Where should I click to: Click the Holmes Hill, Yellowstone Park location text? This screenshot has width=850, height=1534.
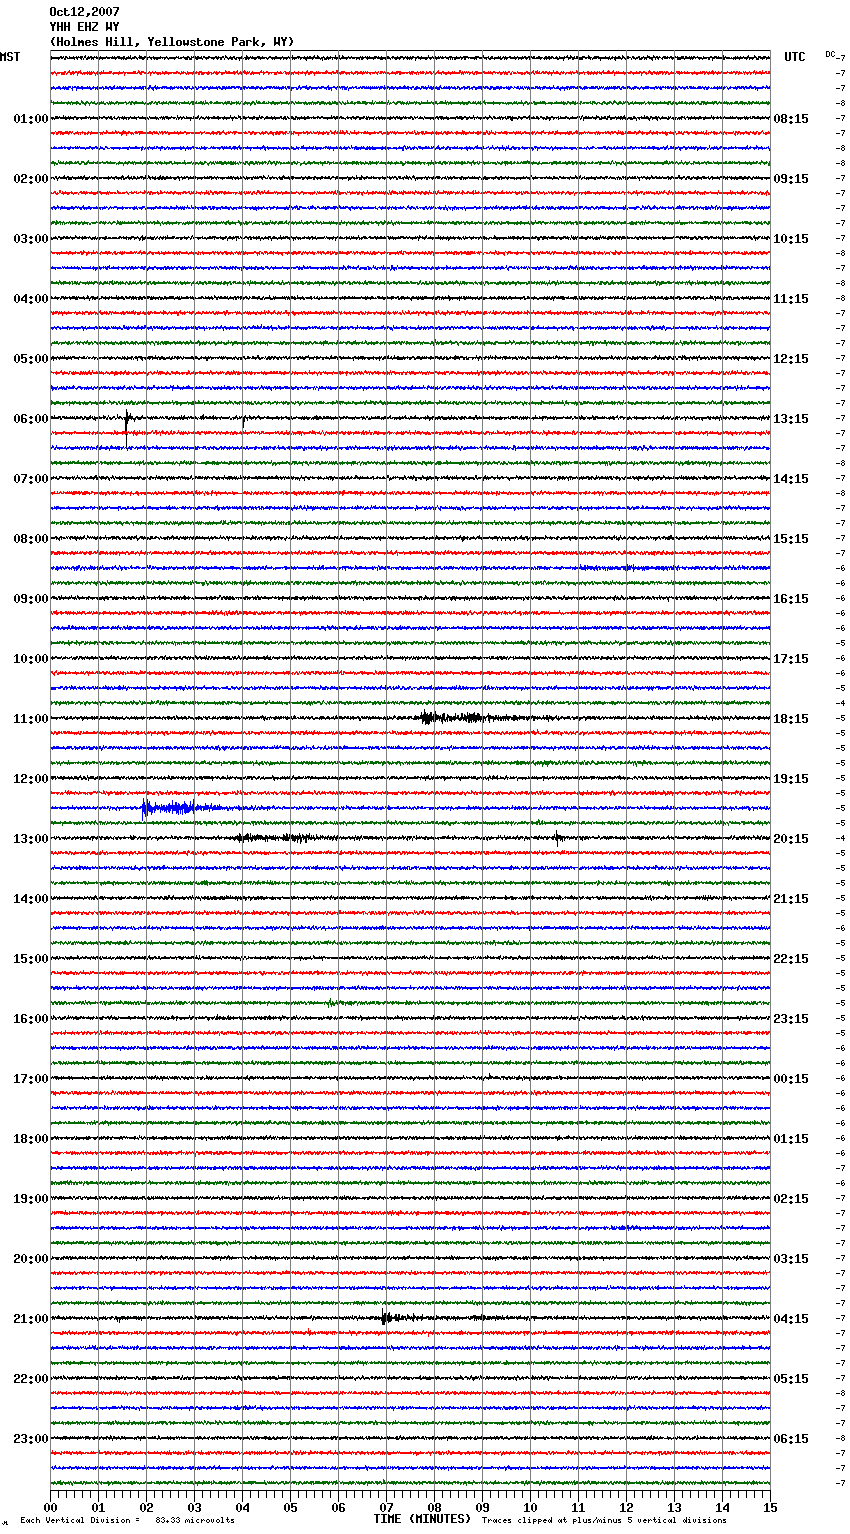(x=172, y=42)
